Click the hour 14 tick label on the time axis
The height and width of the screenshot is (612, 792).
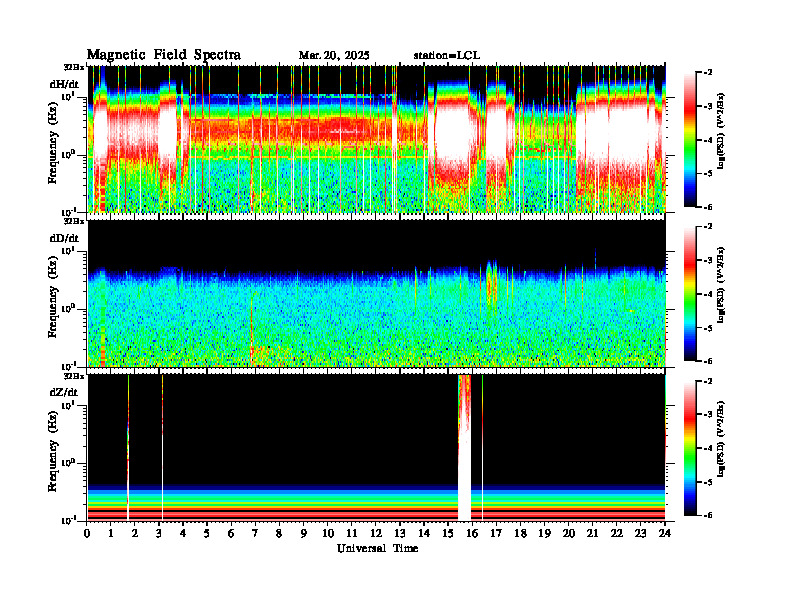424,534
